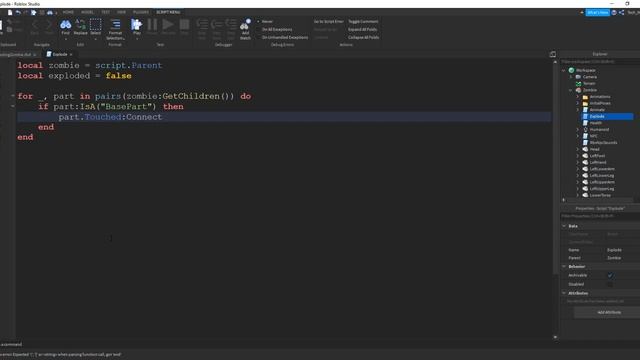Click the editor pop-out icon above scrollbar
The width and height of the screenshot is (640, 360).
coord(553,54)
